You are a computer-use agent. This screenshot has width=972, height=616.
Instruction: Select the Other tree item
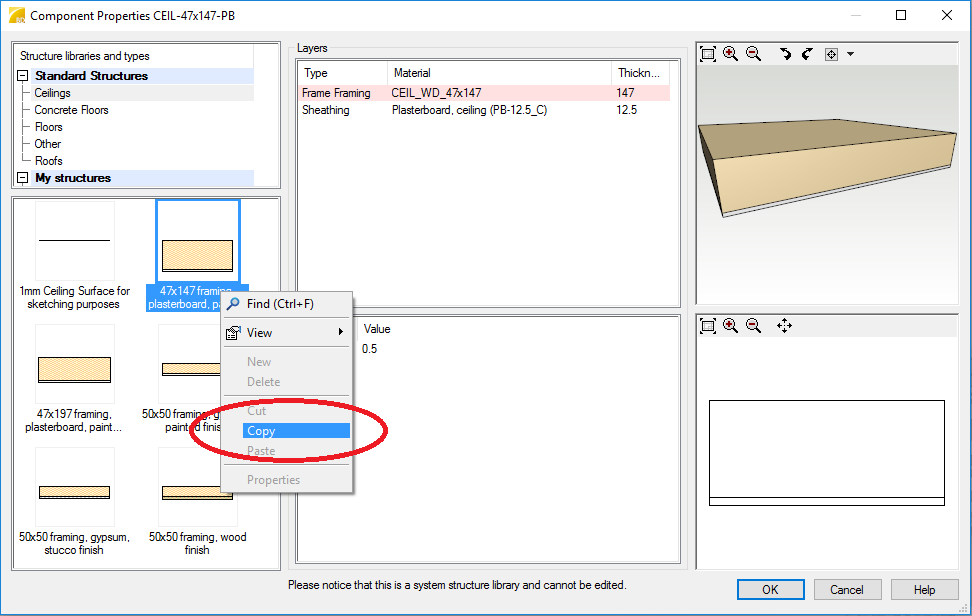pyautogui.click(x=48, y=144)
